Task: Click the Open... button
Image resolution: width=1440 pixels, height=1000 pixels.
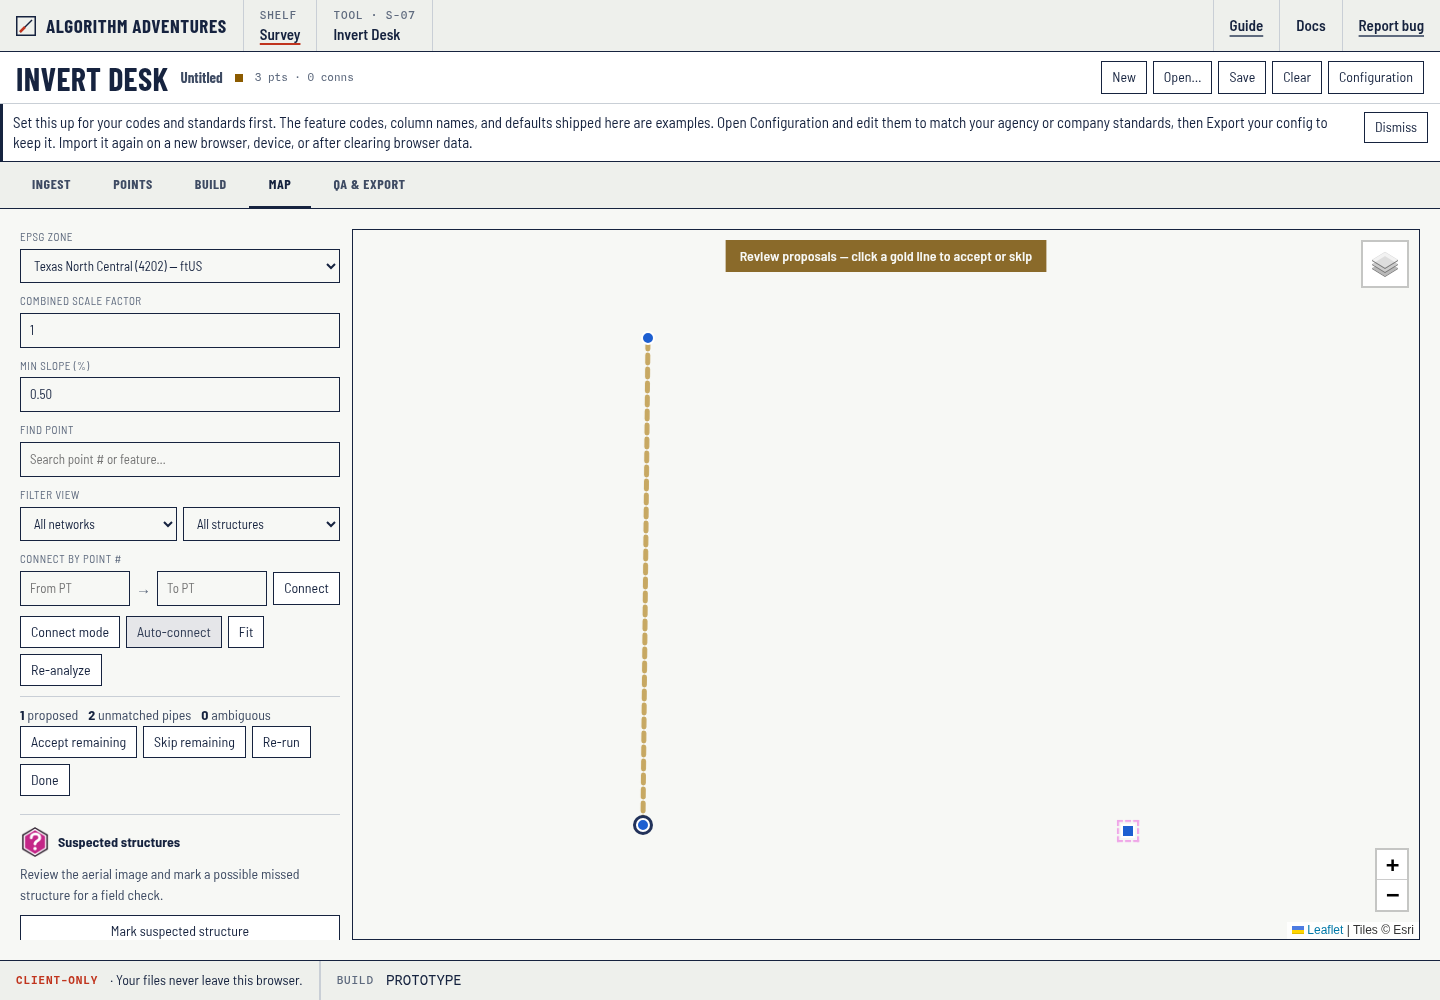Action: [1182, 77]
